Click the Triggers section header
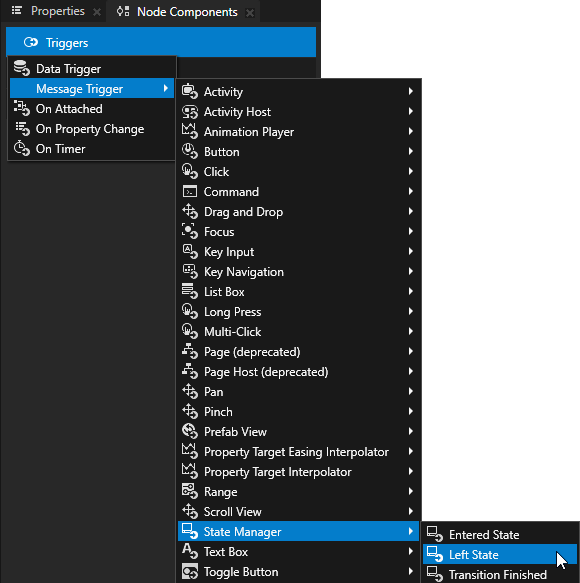This screenshot has height=583, width=580. coord(161,42)
